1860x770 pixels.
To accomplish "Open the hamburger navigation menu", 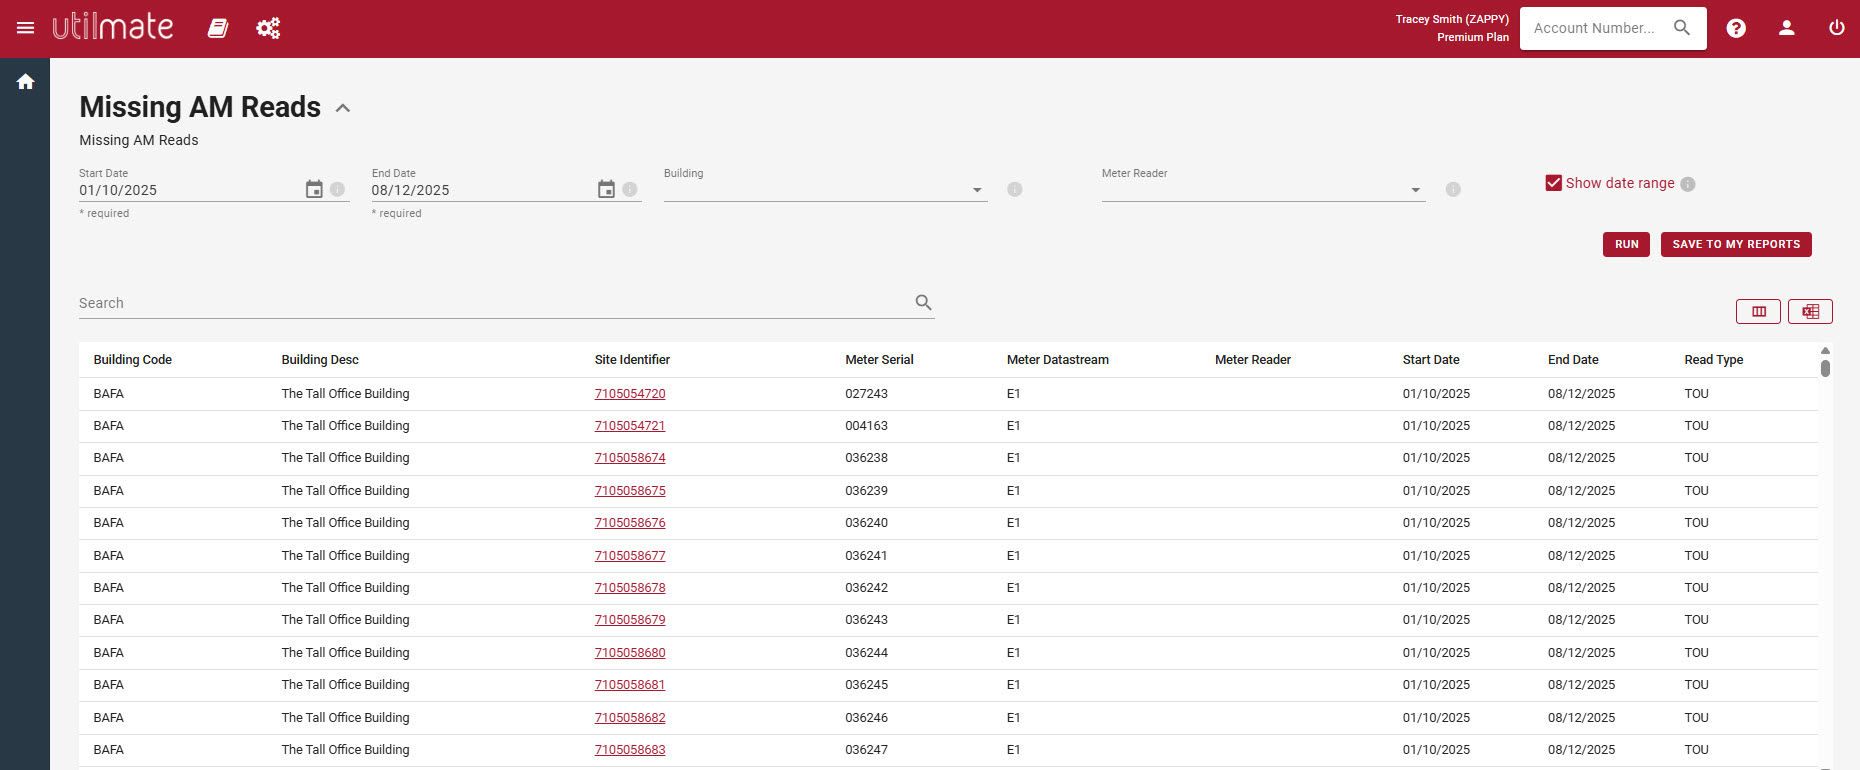I will 25,28.
